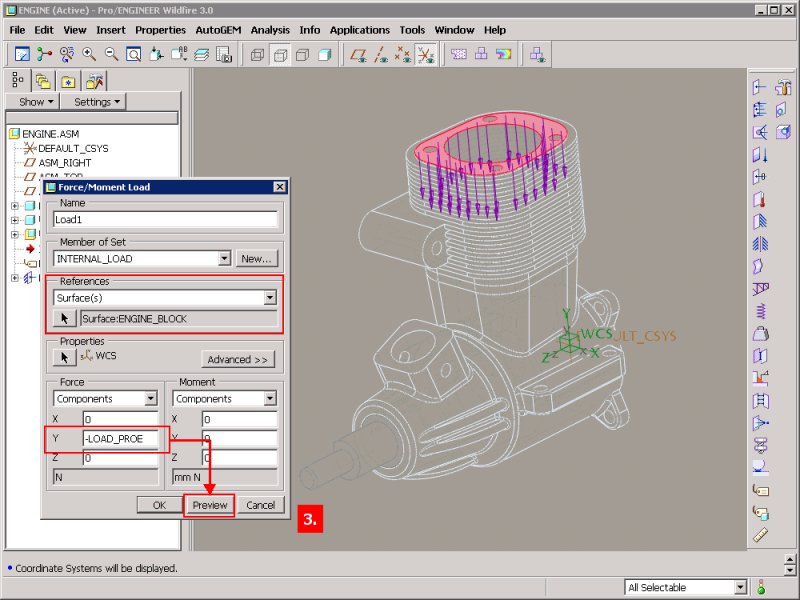Open the References Surface(s) dropdown

[270, 297]
